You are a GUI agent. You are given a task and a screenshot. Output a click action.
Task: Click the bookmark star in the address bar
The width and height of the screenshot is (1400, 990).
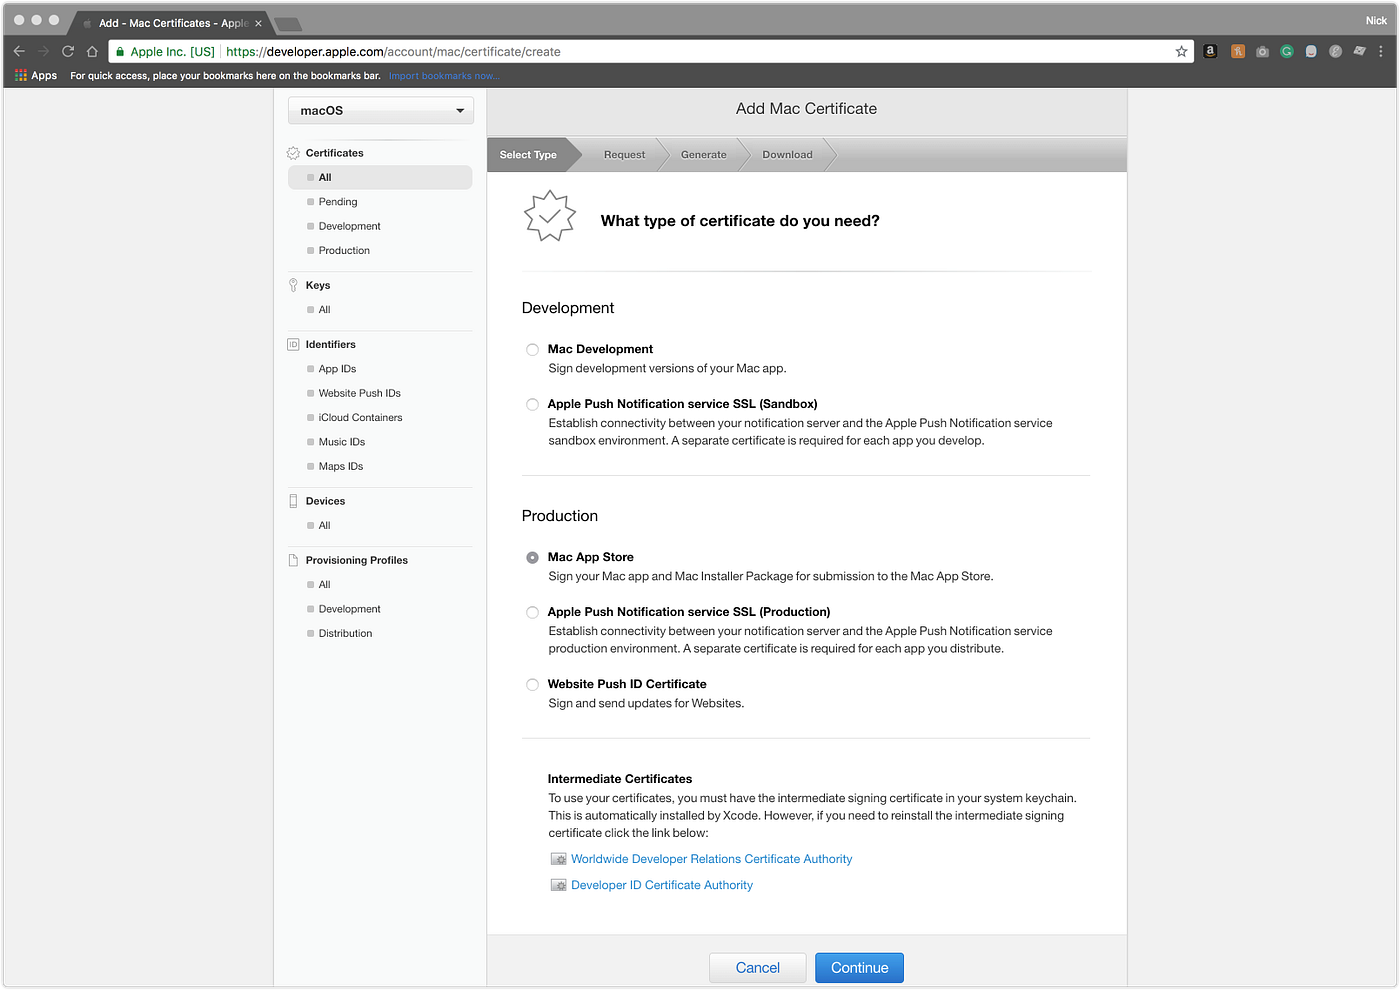point(1181,51)
